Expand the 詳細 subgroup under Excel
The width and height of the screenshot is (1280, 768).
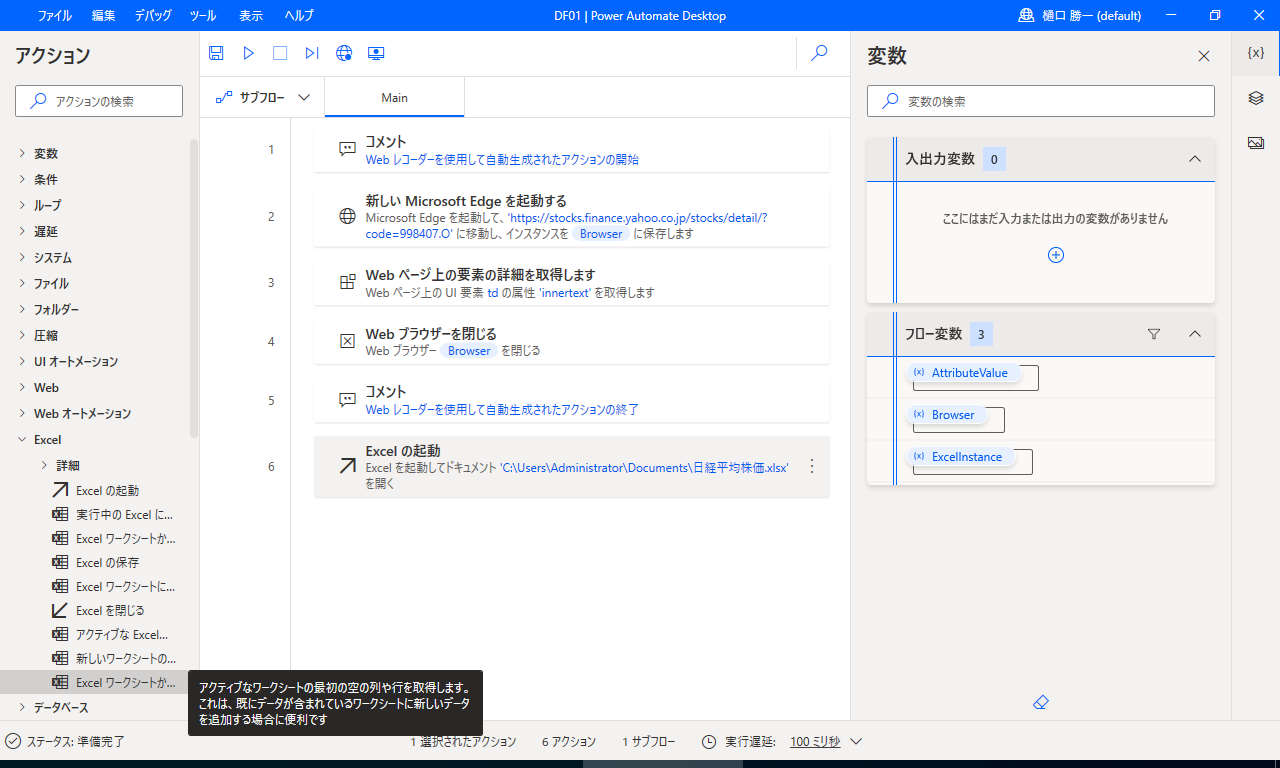(44, 465)
